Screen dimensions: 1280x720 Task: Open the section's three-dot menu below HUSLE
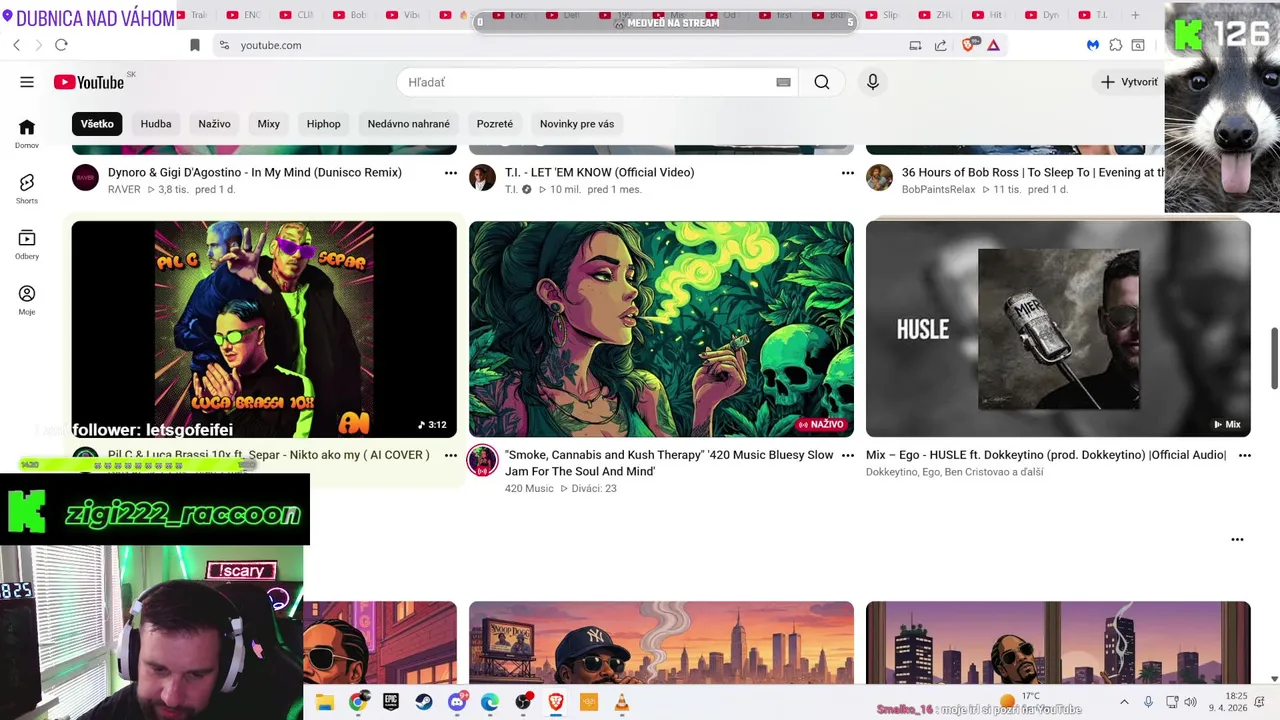1237,539
